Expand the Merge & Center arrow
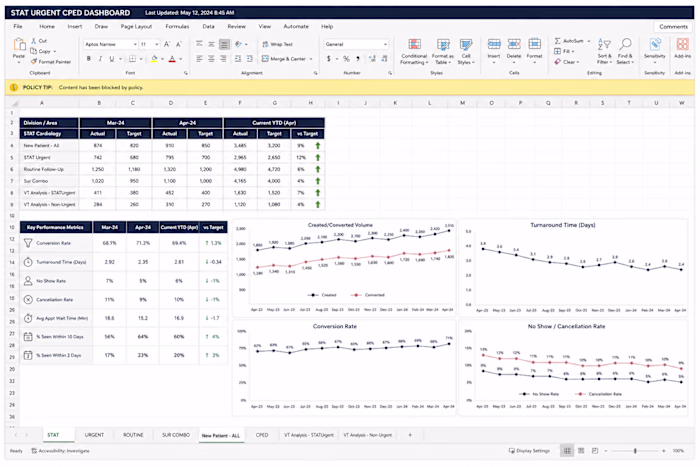Screen dimensions: 700x467 [x=311, y=59]
